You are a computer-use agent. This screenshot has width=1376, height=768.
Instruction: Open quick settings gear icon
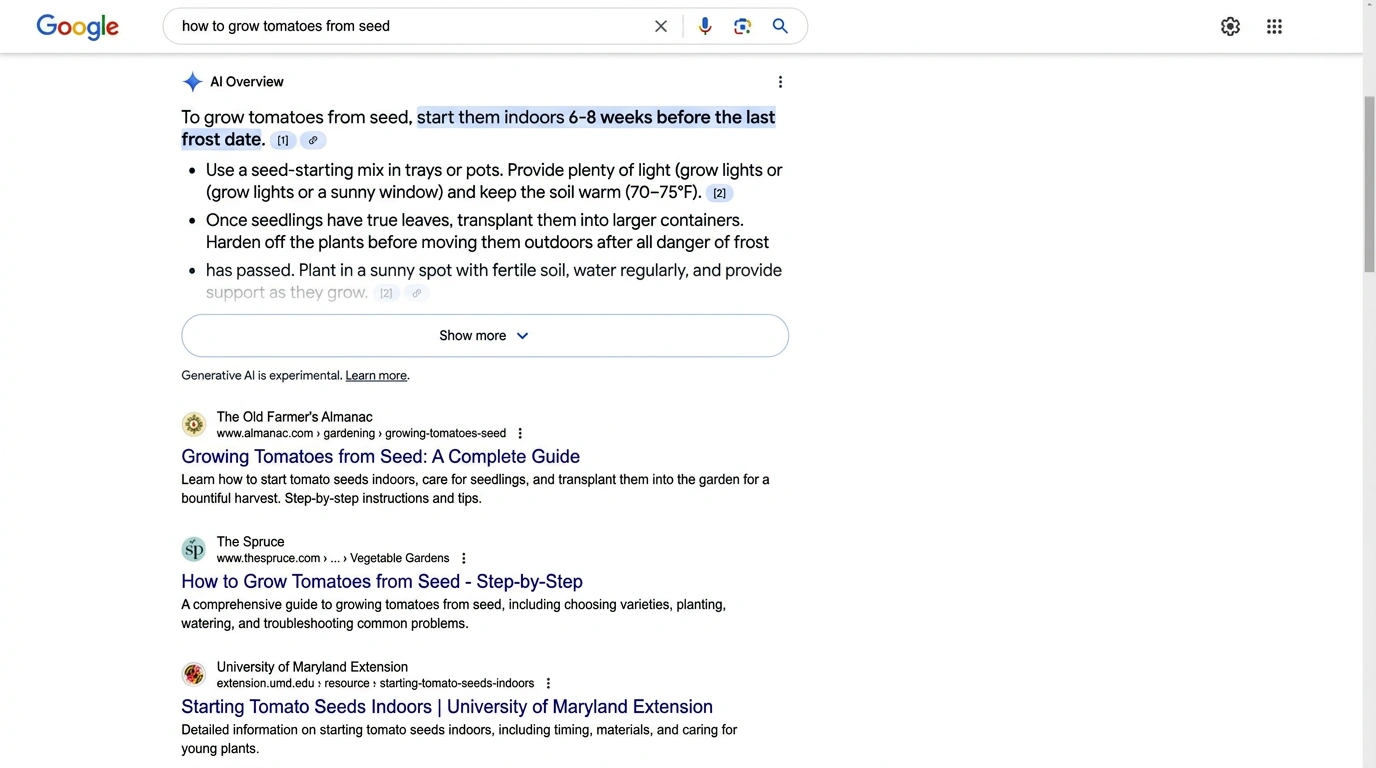tap(1230, 27)
